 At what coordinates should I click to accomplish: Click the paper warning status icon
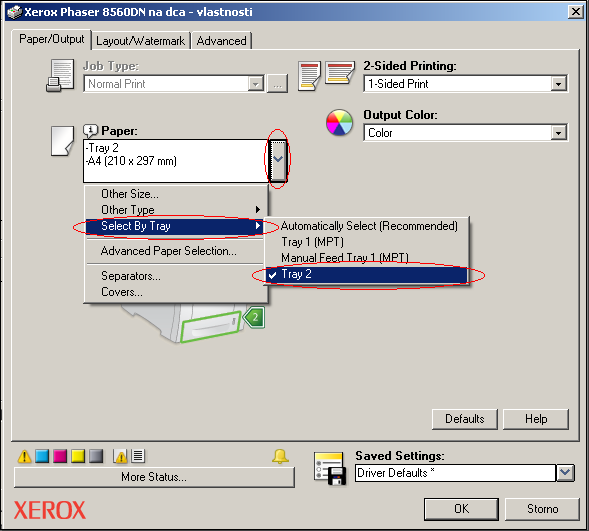click(x=121, y=456)
